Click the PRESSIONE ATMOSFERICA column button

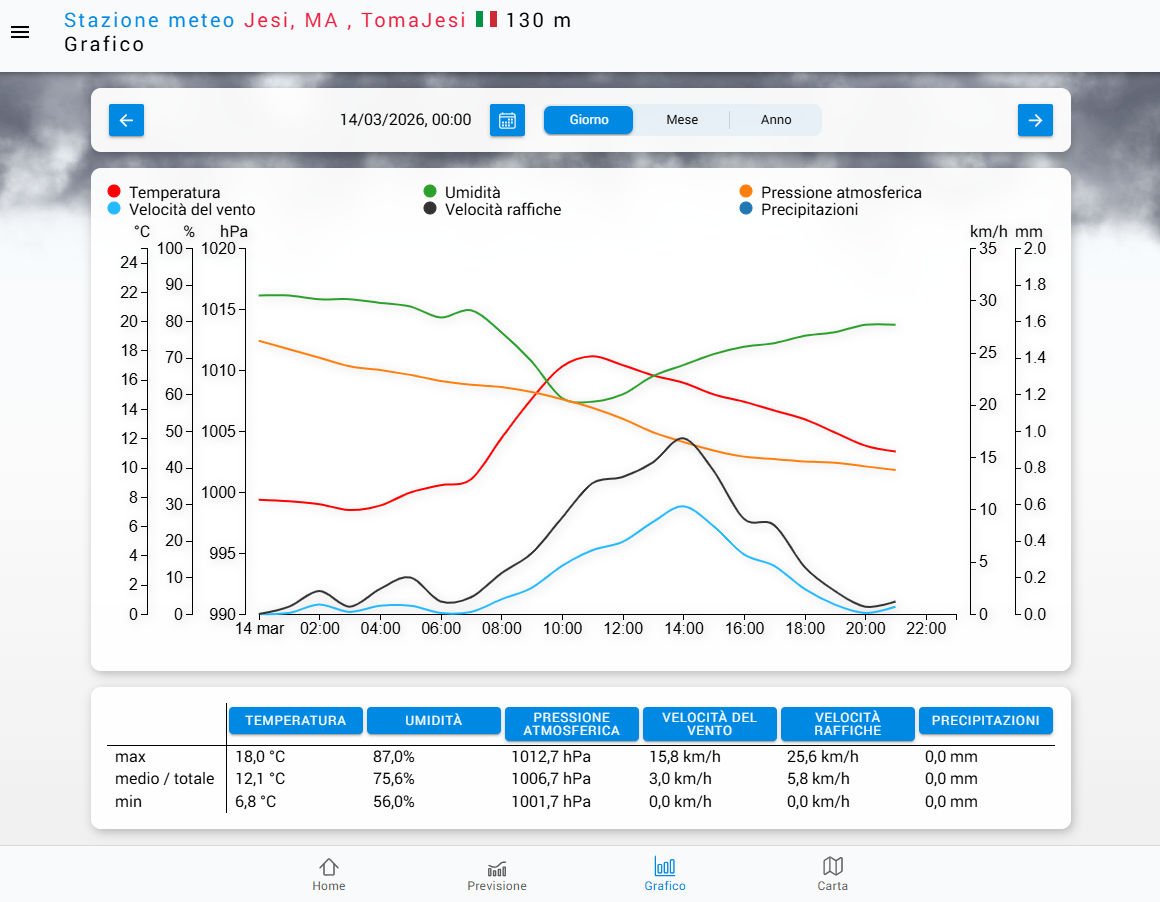point(572,724)
